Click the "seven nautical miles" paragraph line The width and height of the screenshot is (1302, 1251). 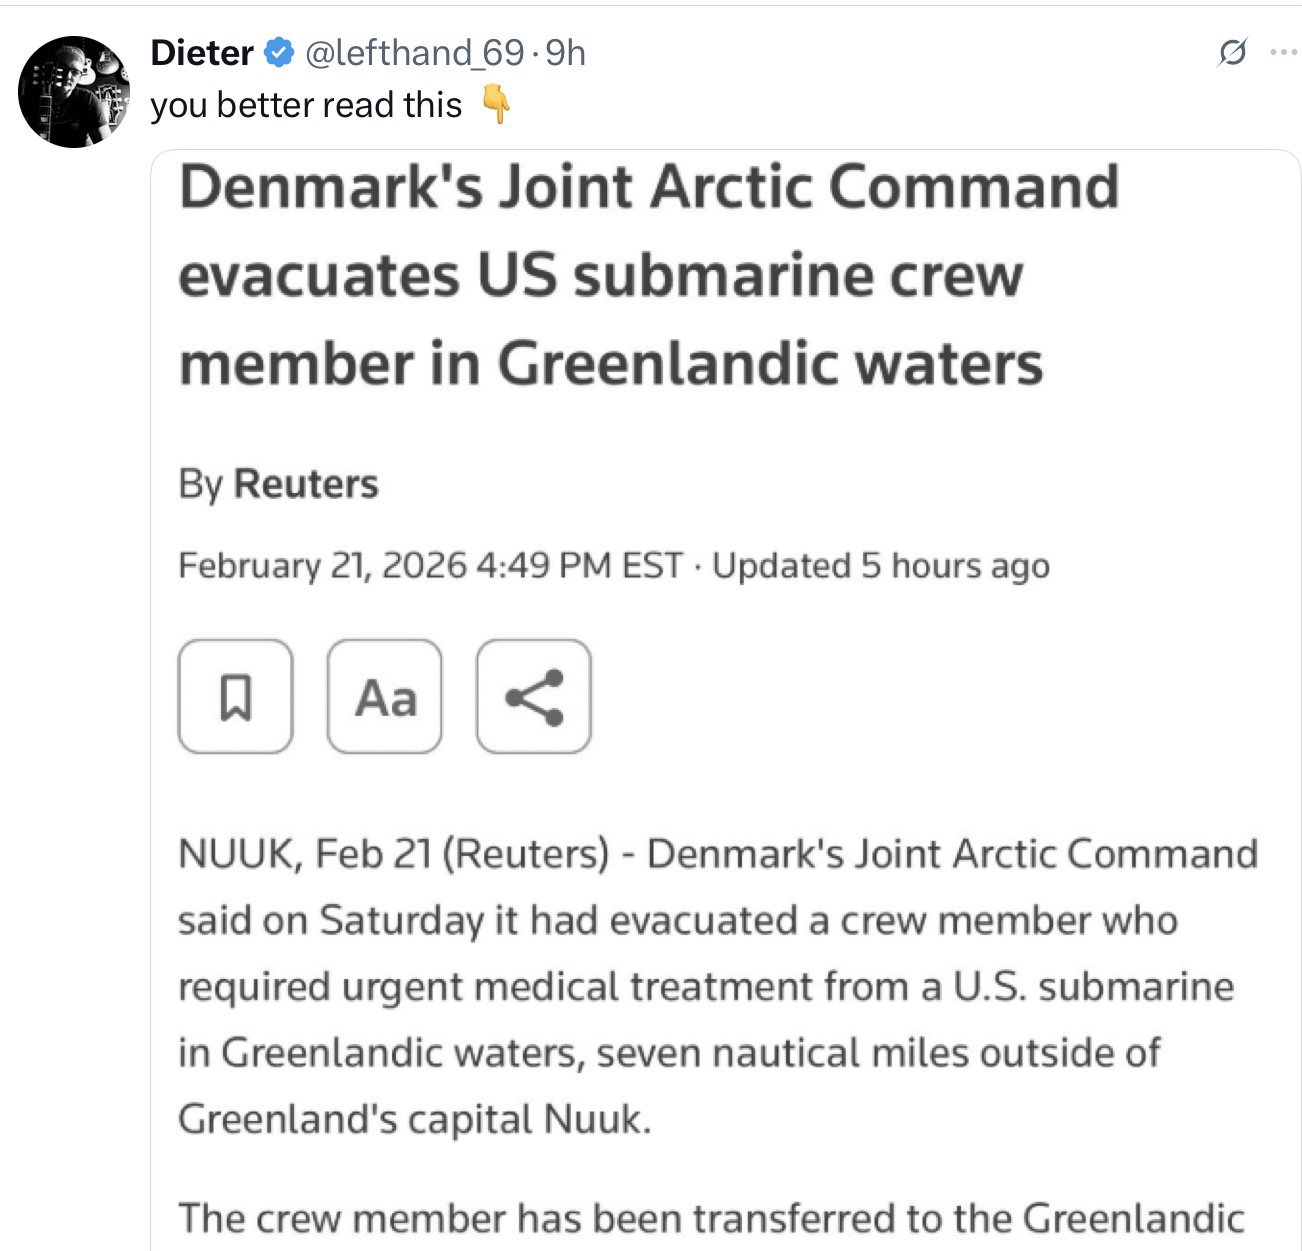coord(668,1052)
